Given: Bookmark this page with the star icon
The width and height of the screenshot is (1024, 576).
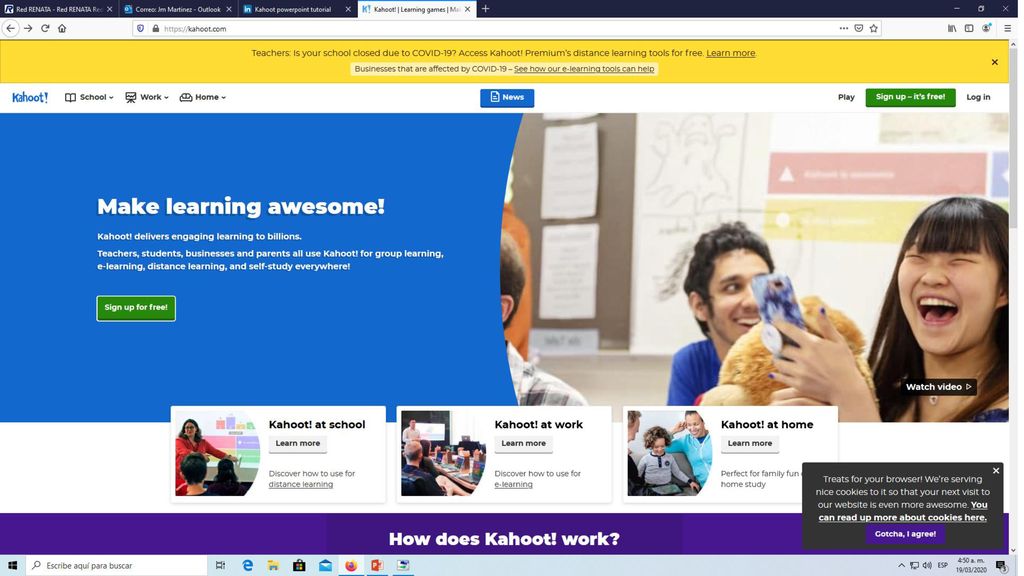Looking at the screenshot, I should pos(874,28).
